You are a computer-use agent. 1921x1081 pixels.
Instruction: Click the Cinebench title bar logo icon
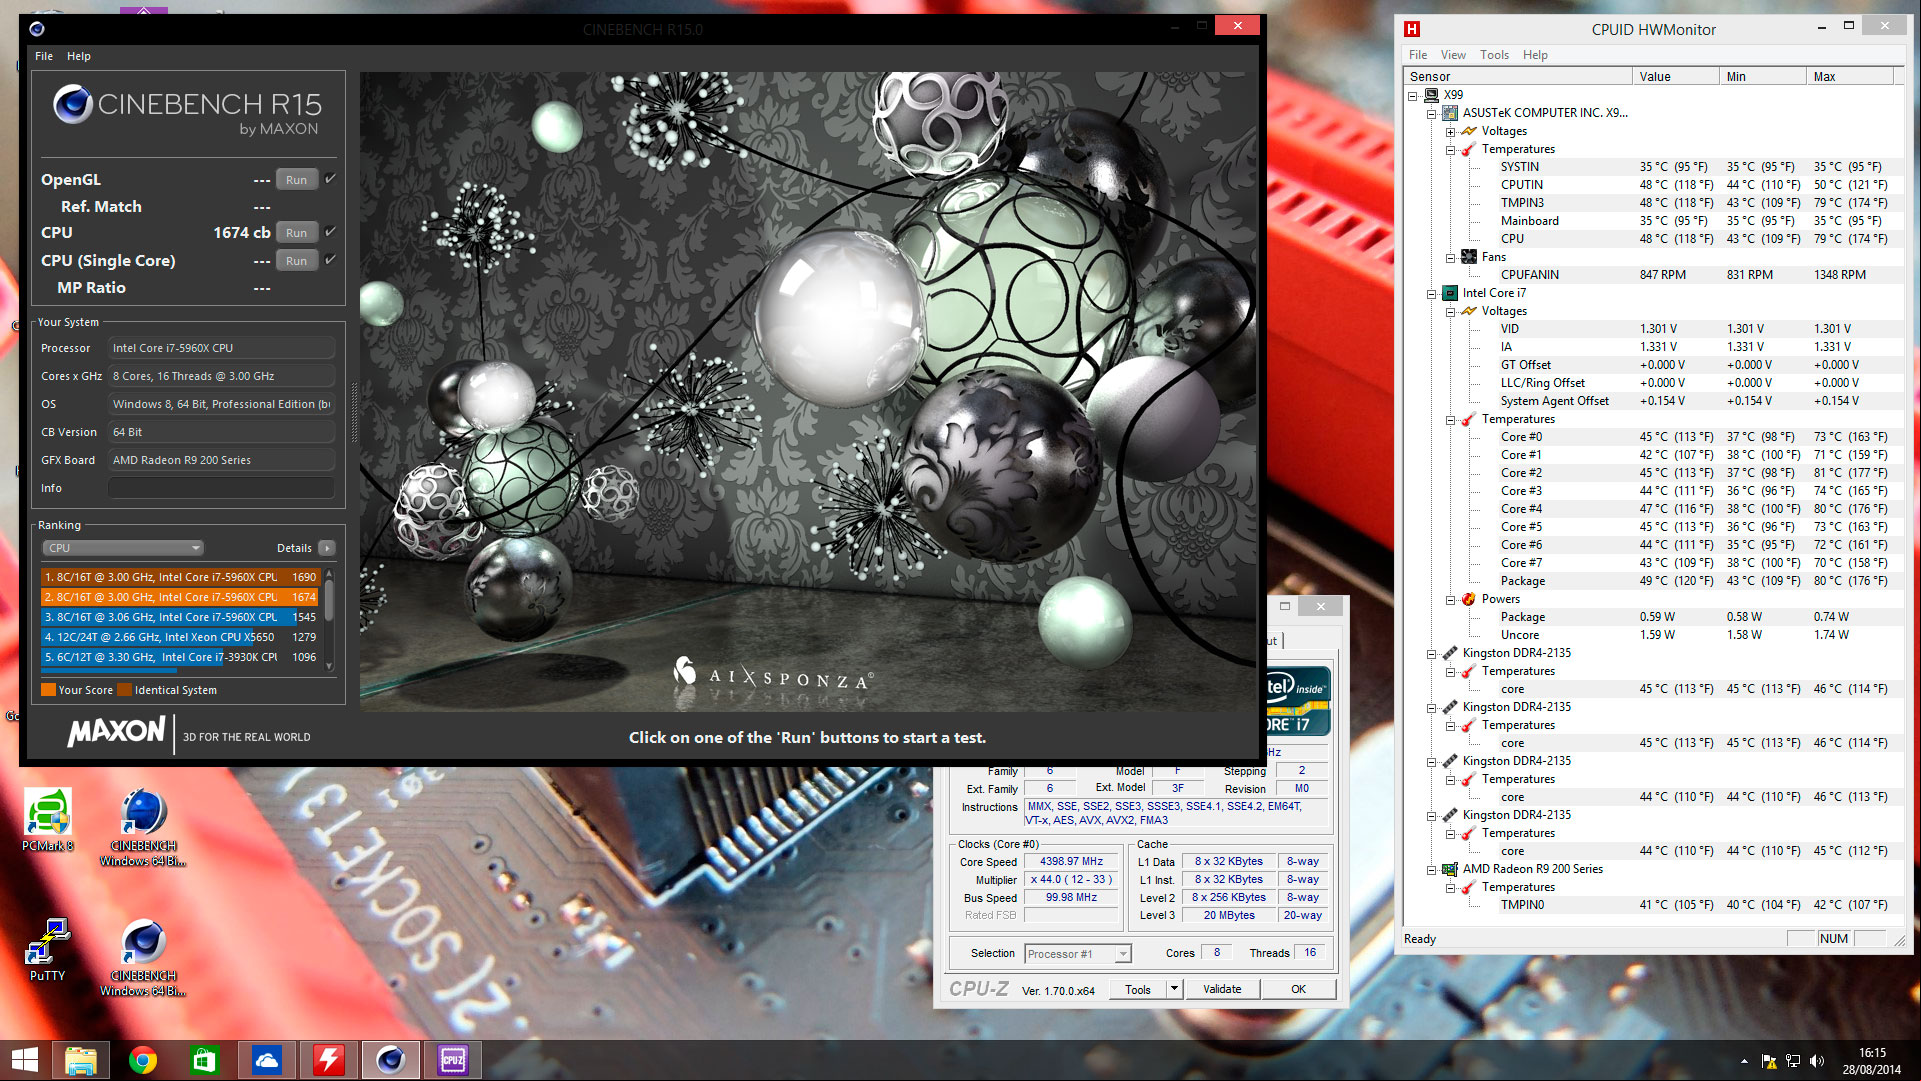pyautogui.click(x=36, y=29)
